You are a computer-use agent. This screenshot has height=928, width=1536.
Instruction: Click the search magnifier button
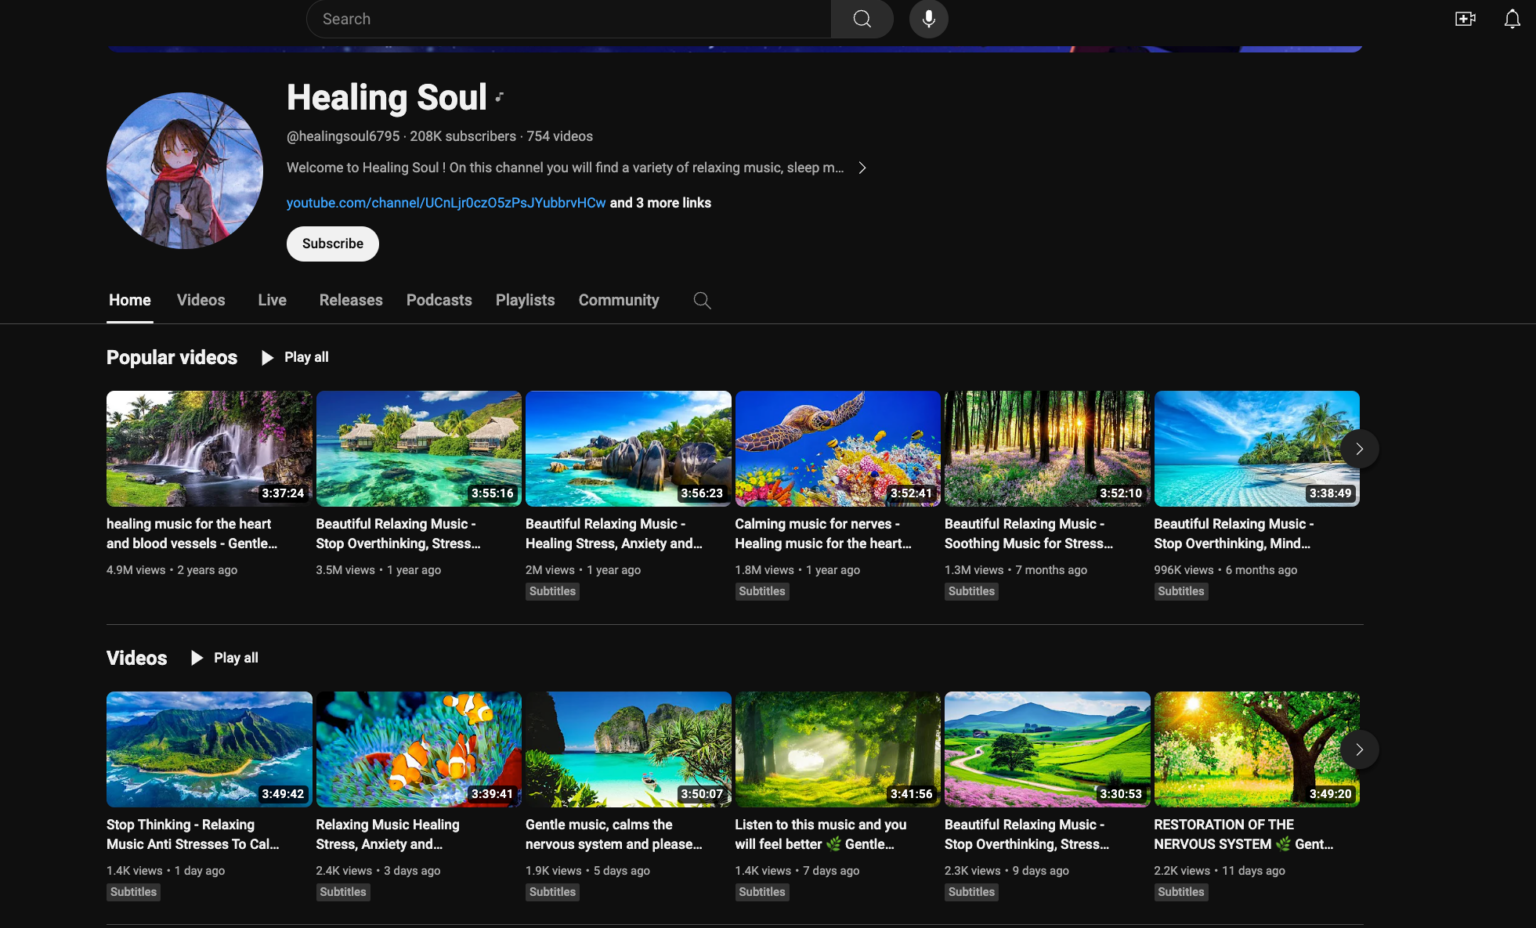(x=861, y=19)
